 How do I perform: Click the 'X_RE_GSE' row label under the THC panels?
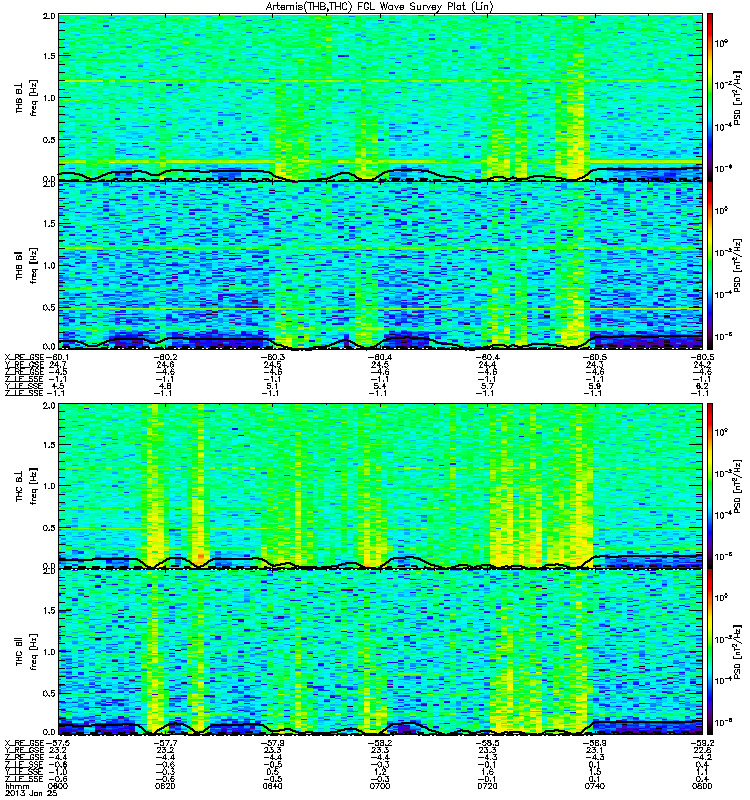tap(24, 743)
